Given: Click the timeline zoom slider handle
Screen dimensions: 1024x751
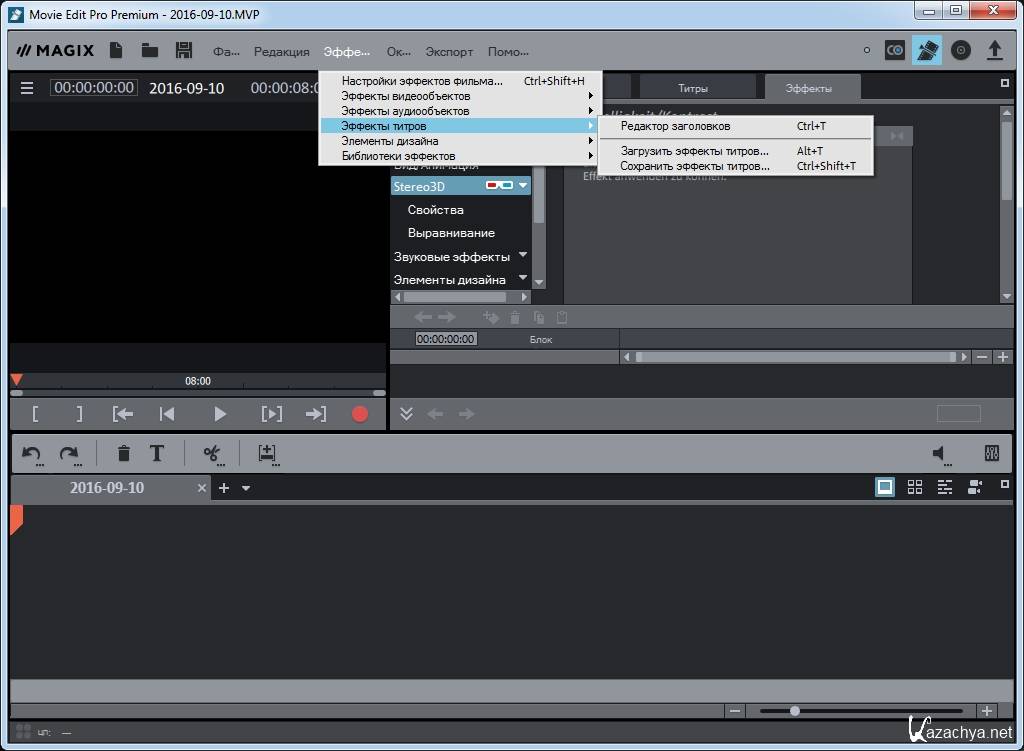Looking at the screenshot, I should click(795, 711).
